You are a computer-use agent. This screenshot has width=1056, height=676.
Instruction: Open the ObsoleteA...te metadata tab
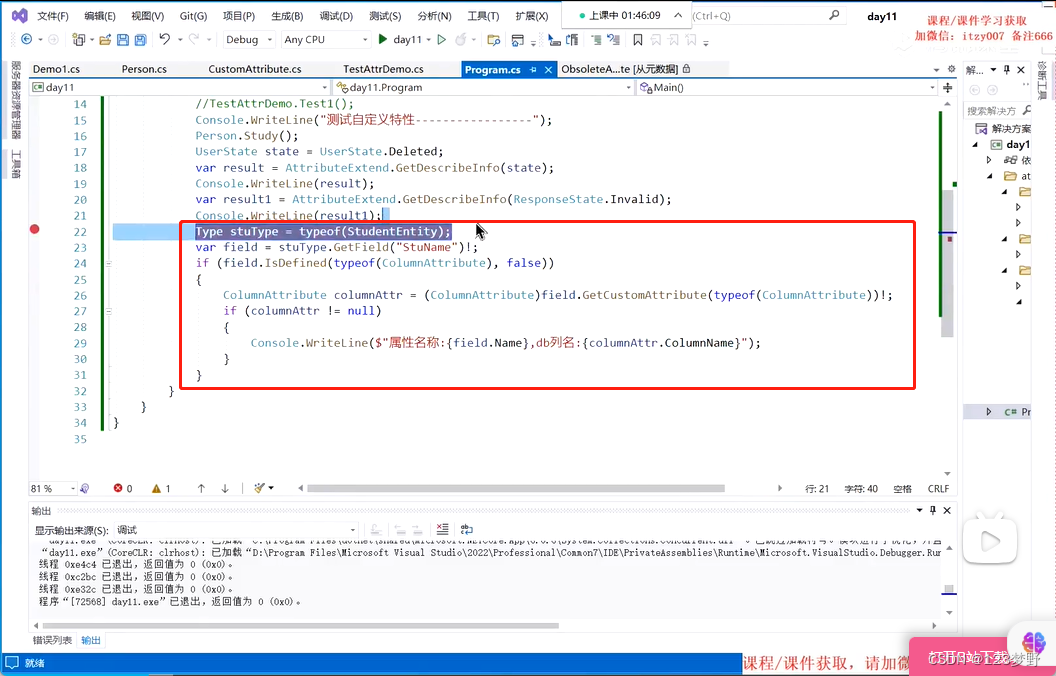coord(626,69)
